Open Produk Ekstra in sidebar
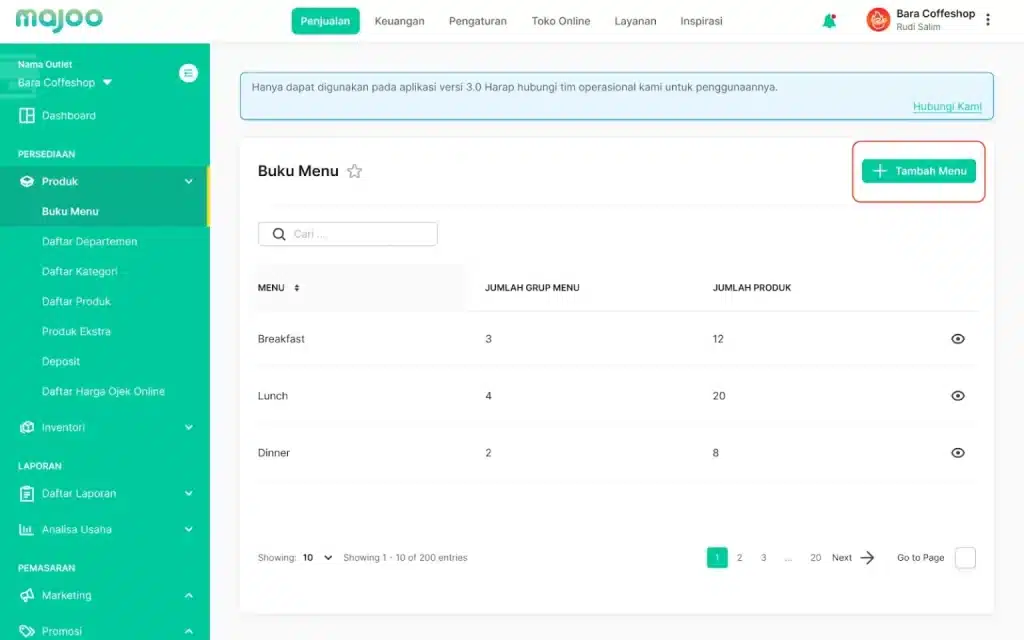The width and height of the screenshot is (1024, 640). 76,332
